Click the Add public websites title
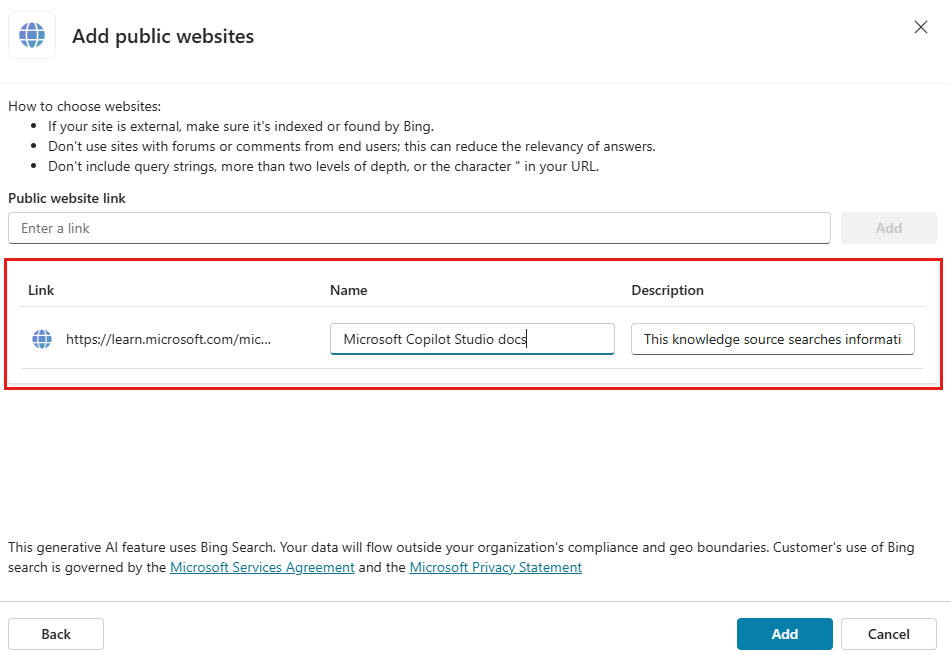Image resolution: width=951 pixels, height=655 pixels. point(163,36)
